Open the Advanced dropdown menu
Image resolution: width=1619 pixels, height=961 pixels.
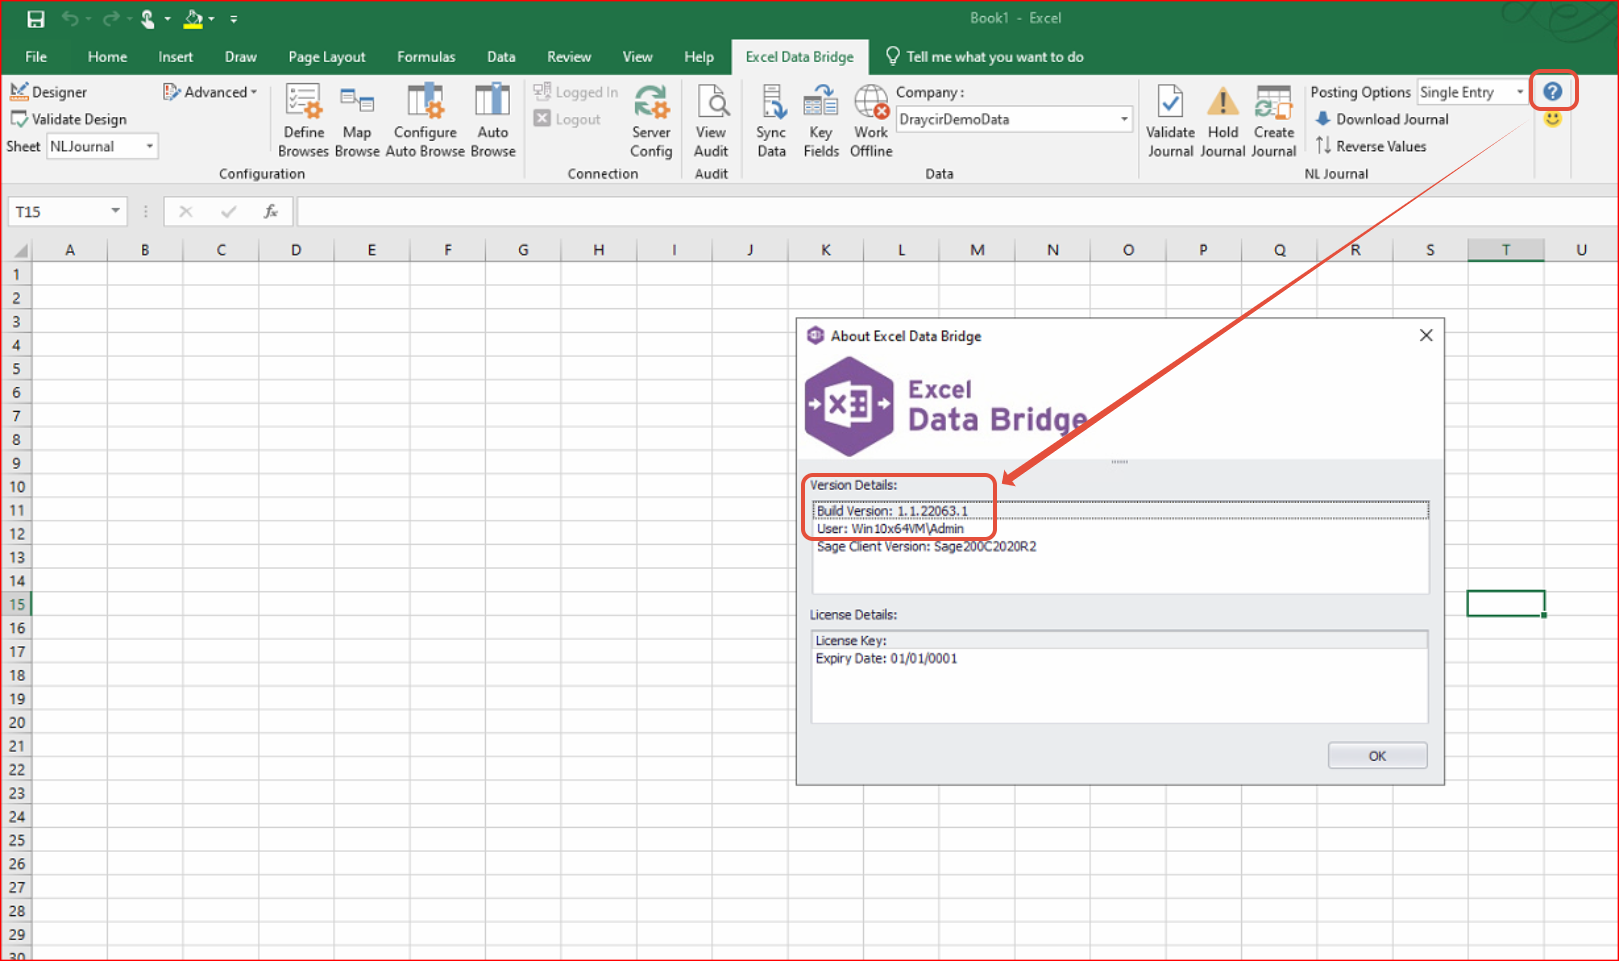tap(210, 92)
